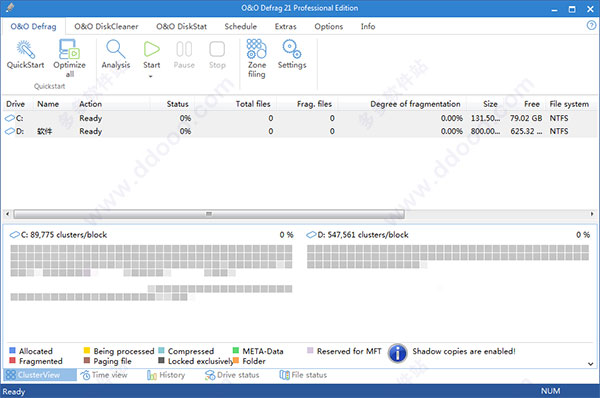
Task: Click the Compressed legend swatch
Action: click(x=161, y=351)
